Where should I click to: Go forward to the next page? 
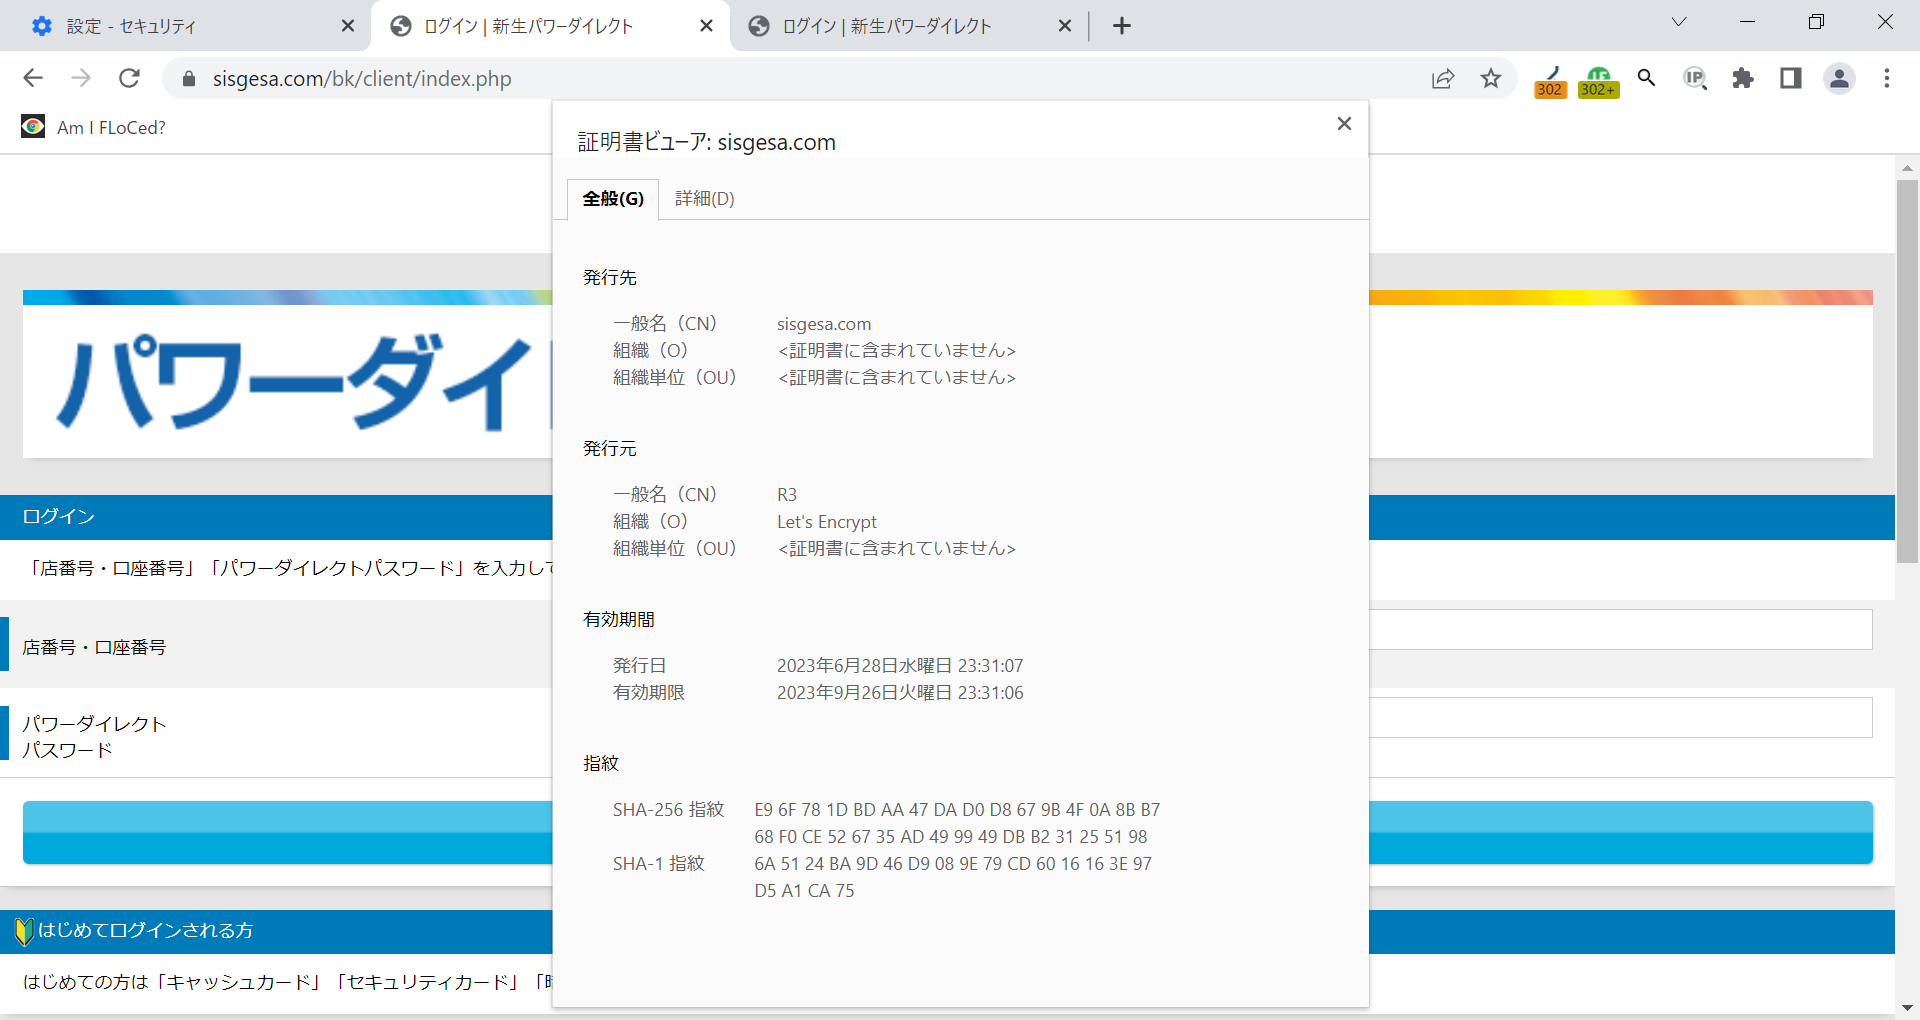tap(81, 78)
